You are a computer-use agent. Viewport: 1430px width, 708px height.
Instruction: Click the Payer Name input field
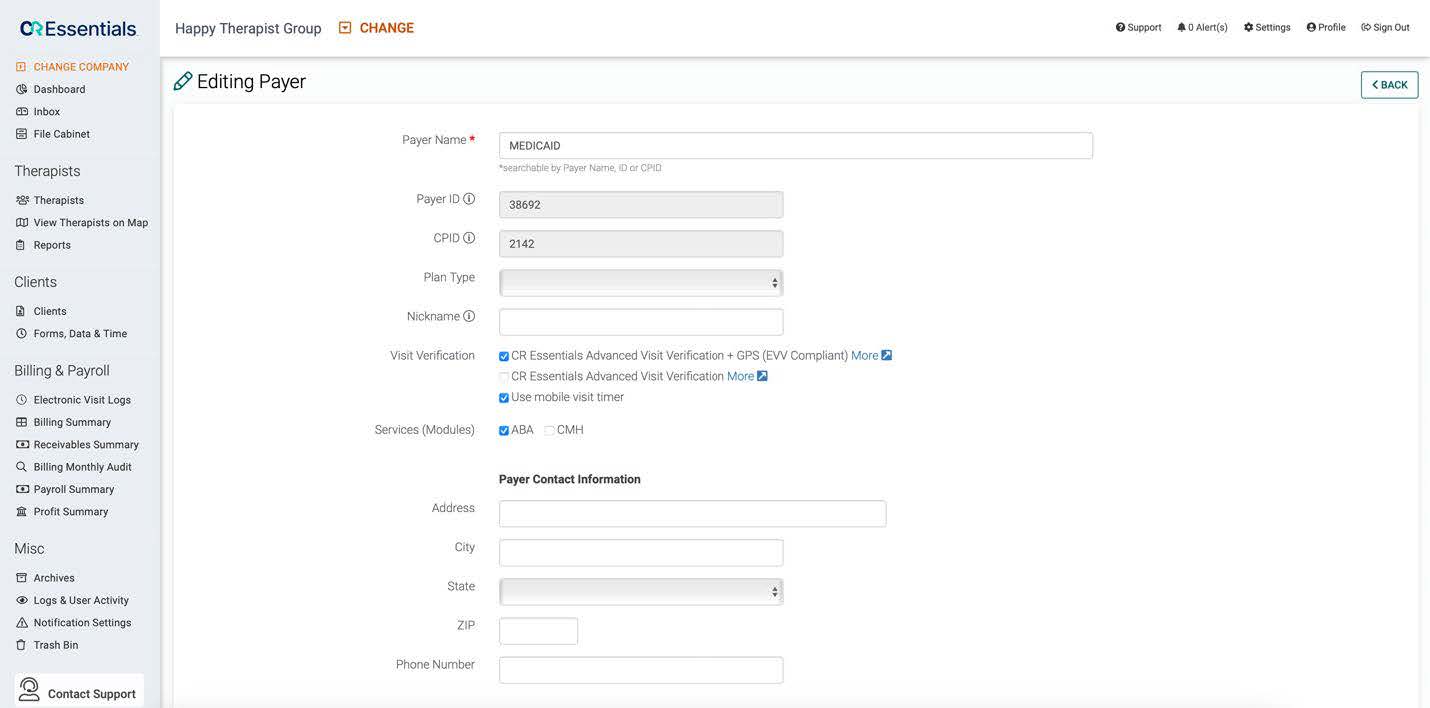795,145
